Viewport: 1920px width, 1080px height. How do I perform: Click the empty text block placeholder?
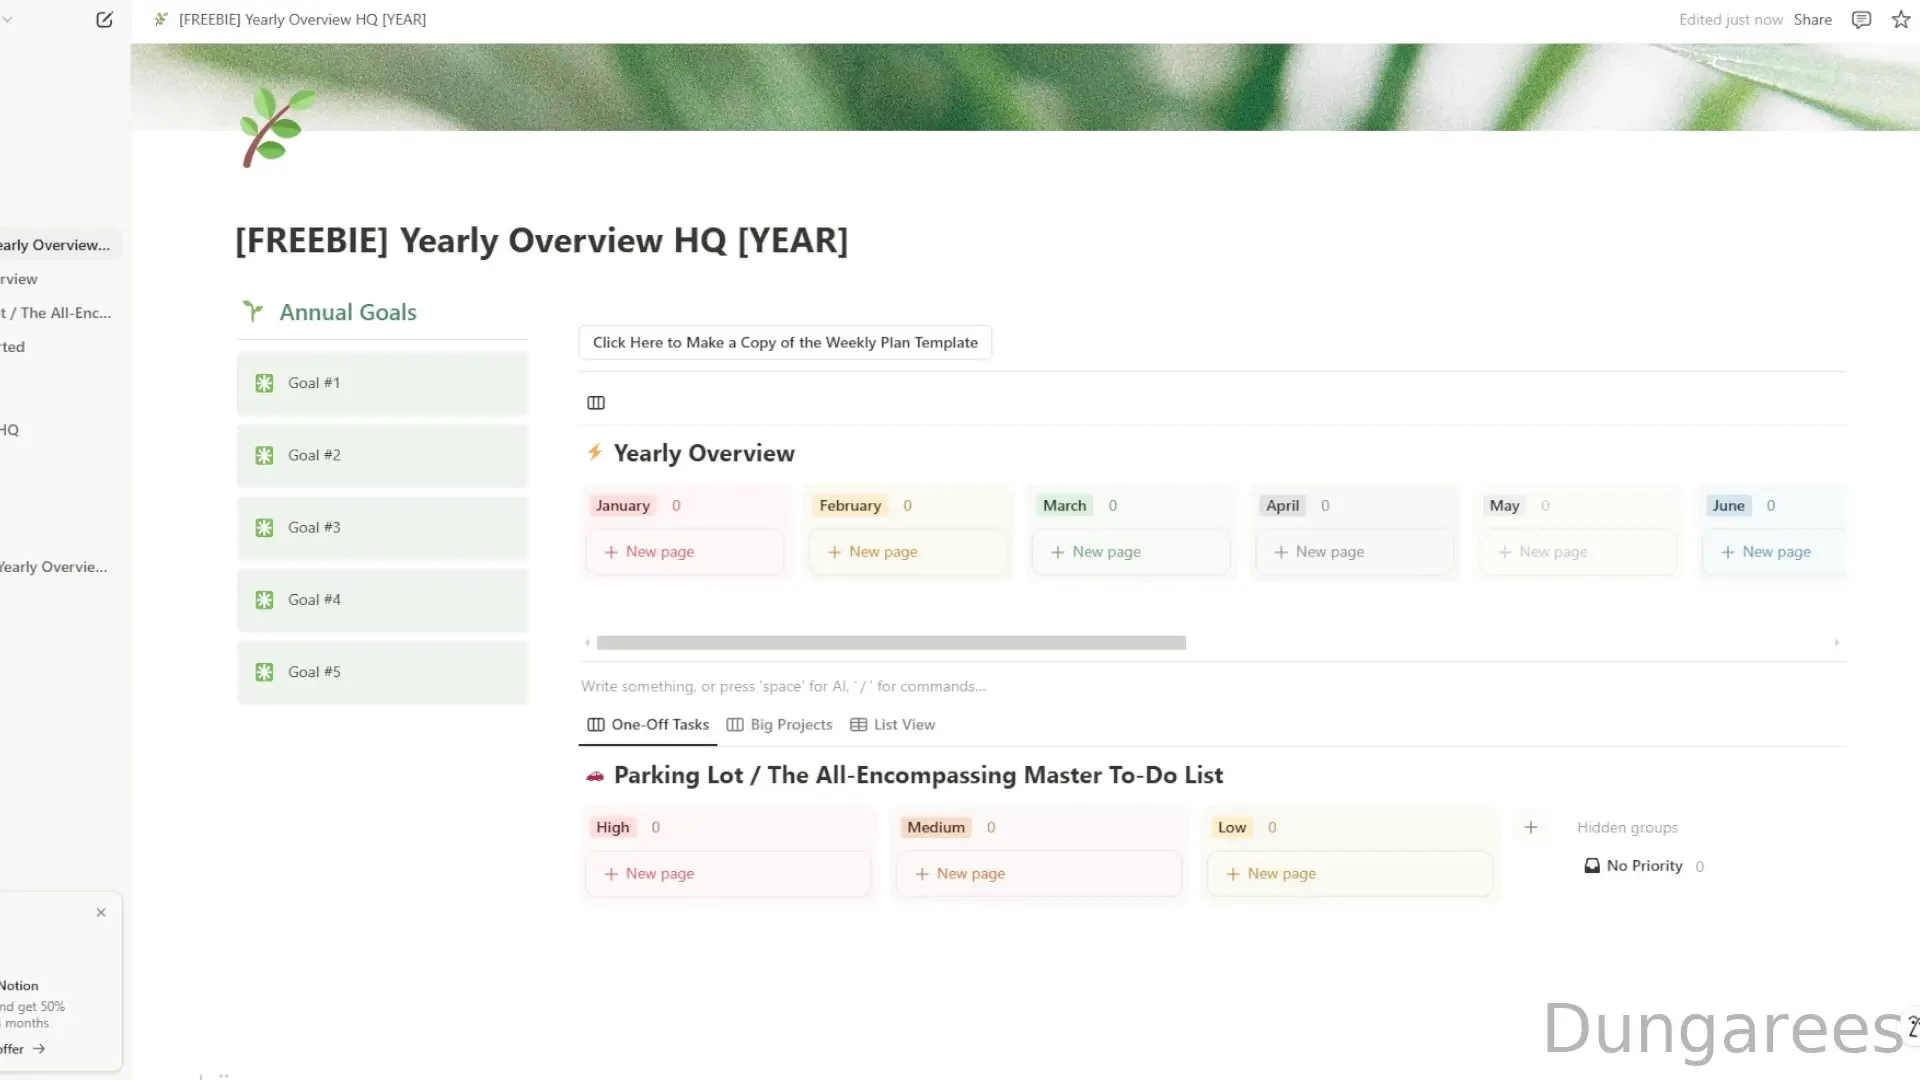pyautogui.click(x=783, y=686)
